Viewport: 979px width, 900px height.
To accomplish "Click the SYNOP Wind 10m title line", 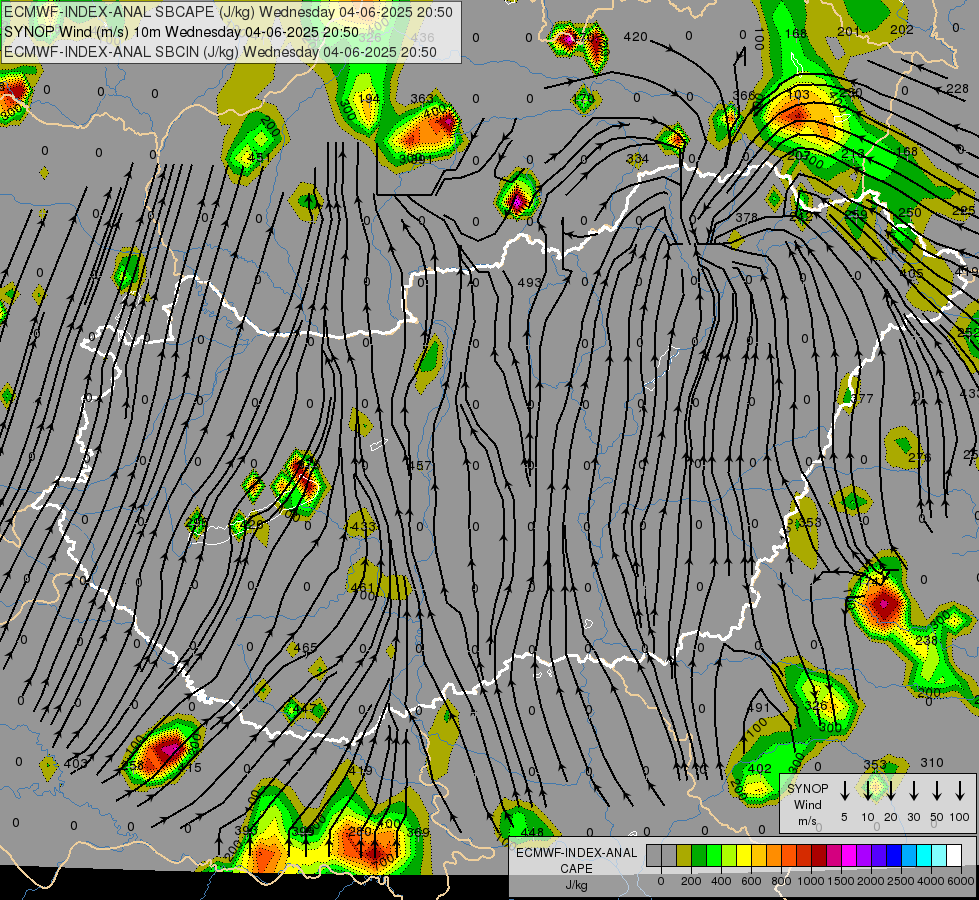I will (x=181, y=32).
